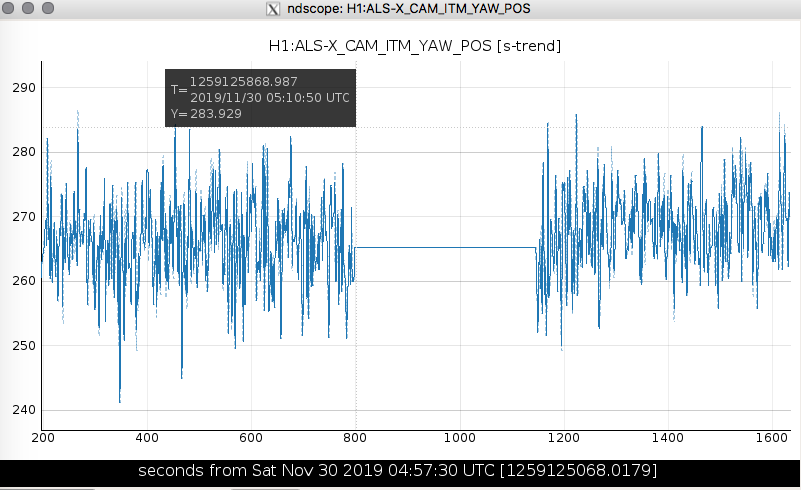Click the Y-axis label 270
Viewport: 801px width, 490px height.
(24, 217)
